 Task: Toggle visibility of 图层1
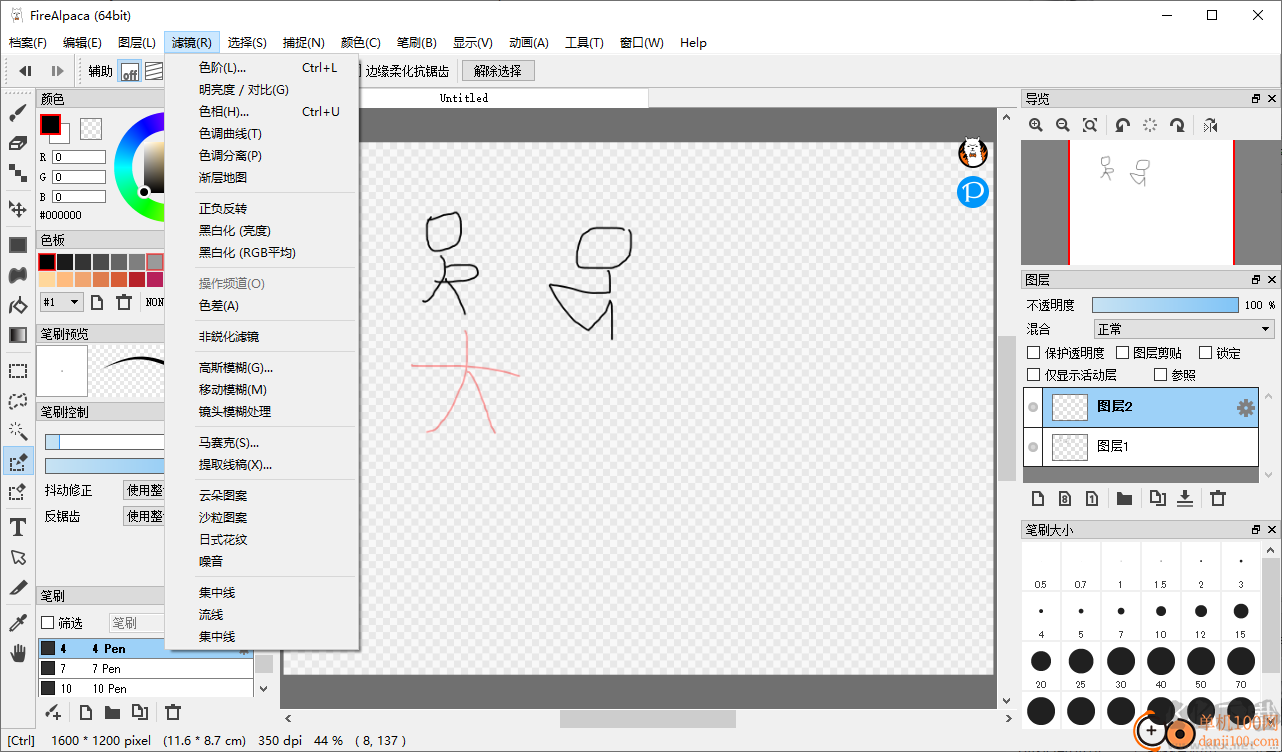pos(1033,446)
